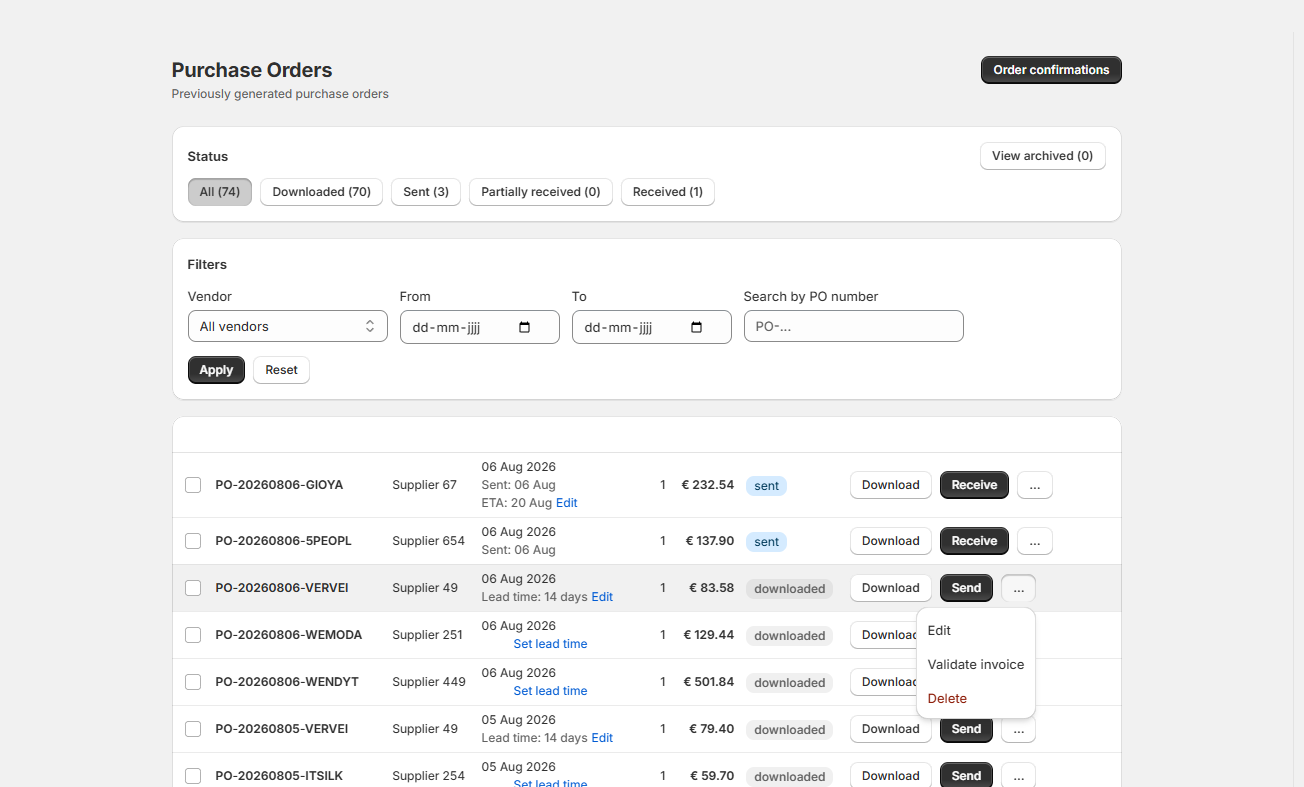The width and height of the screenshot is (1304, 787).
Task: Reset the filters
Action: click(x=281, y=370)
